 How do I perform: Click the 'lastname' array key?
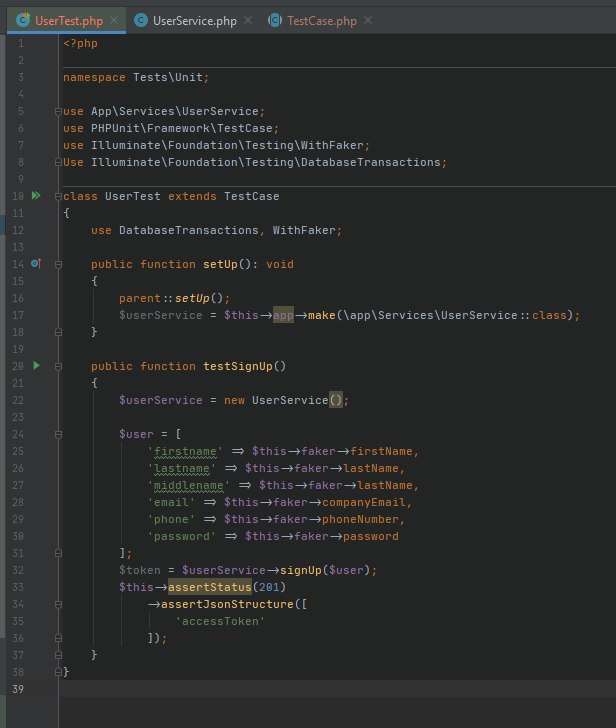[x=182, y=468]
